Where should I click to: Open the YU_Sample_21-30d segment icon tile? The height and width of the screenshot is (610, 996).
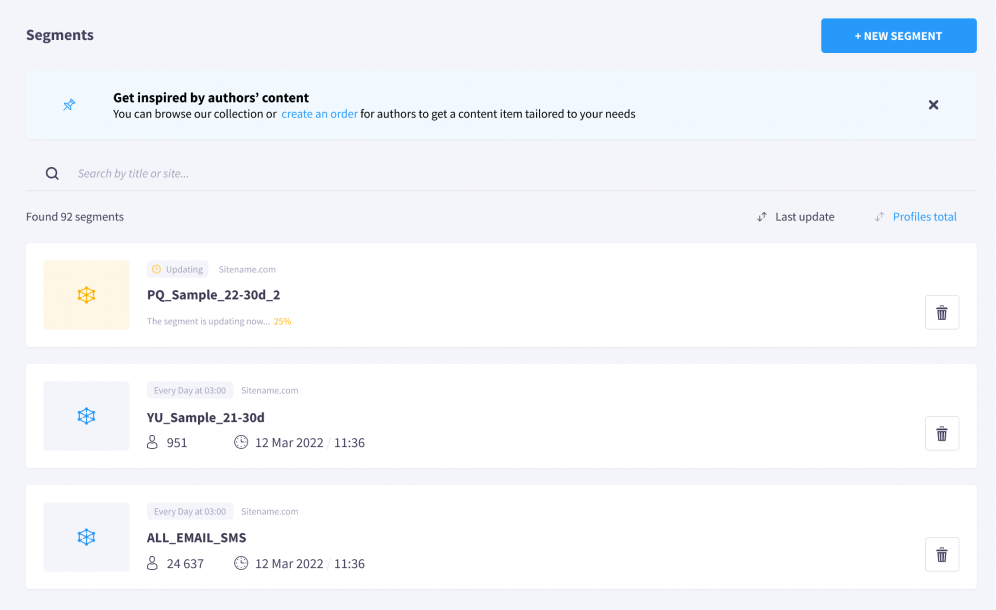coord(86,416)
